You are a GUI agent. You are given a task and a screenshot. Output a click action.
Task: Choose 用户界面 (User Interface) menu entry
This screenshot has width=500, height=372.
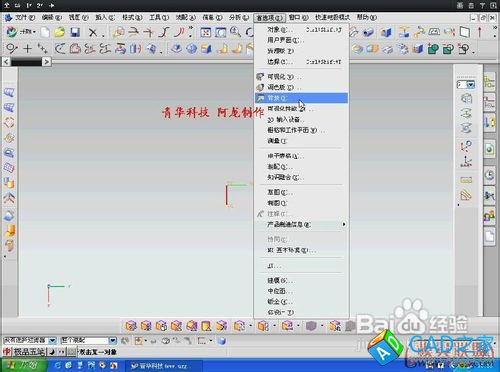coord(301,40)
